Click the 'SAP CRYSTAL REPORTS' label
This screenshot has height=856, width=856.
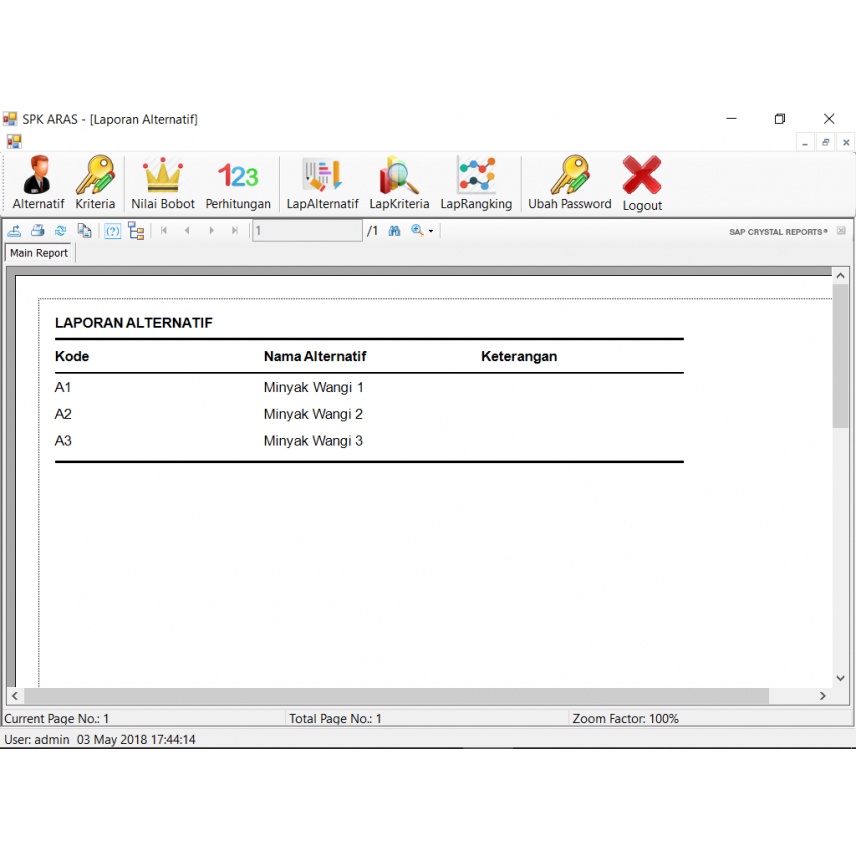click(778, 232)
